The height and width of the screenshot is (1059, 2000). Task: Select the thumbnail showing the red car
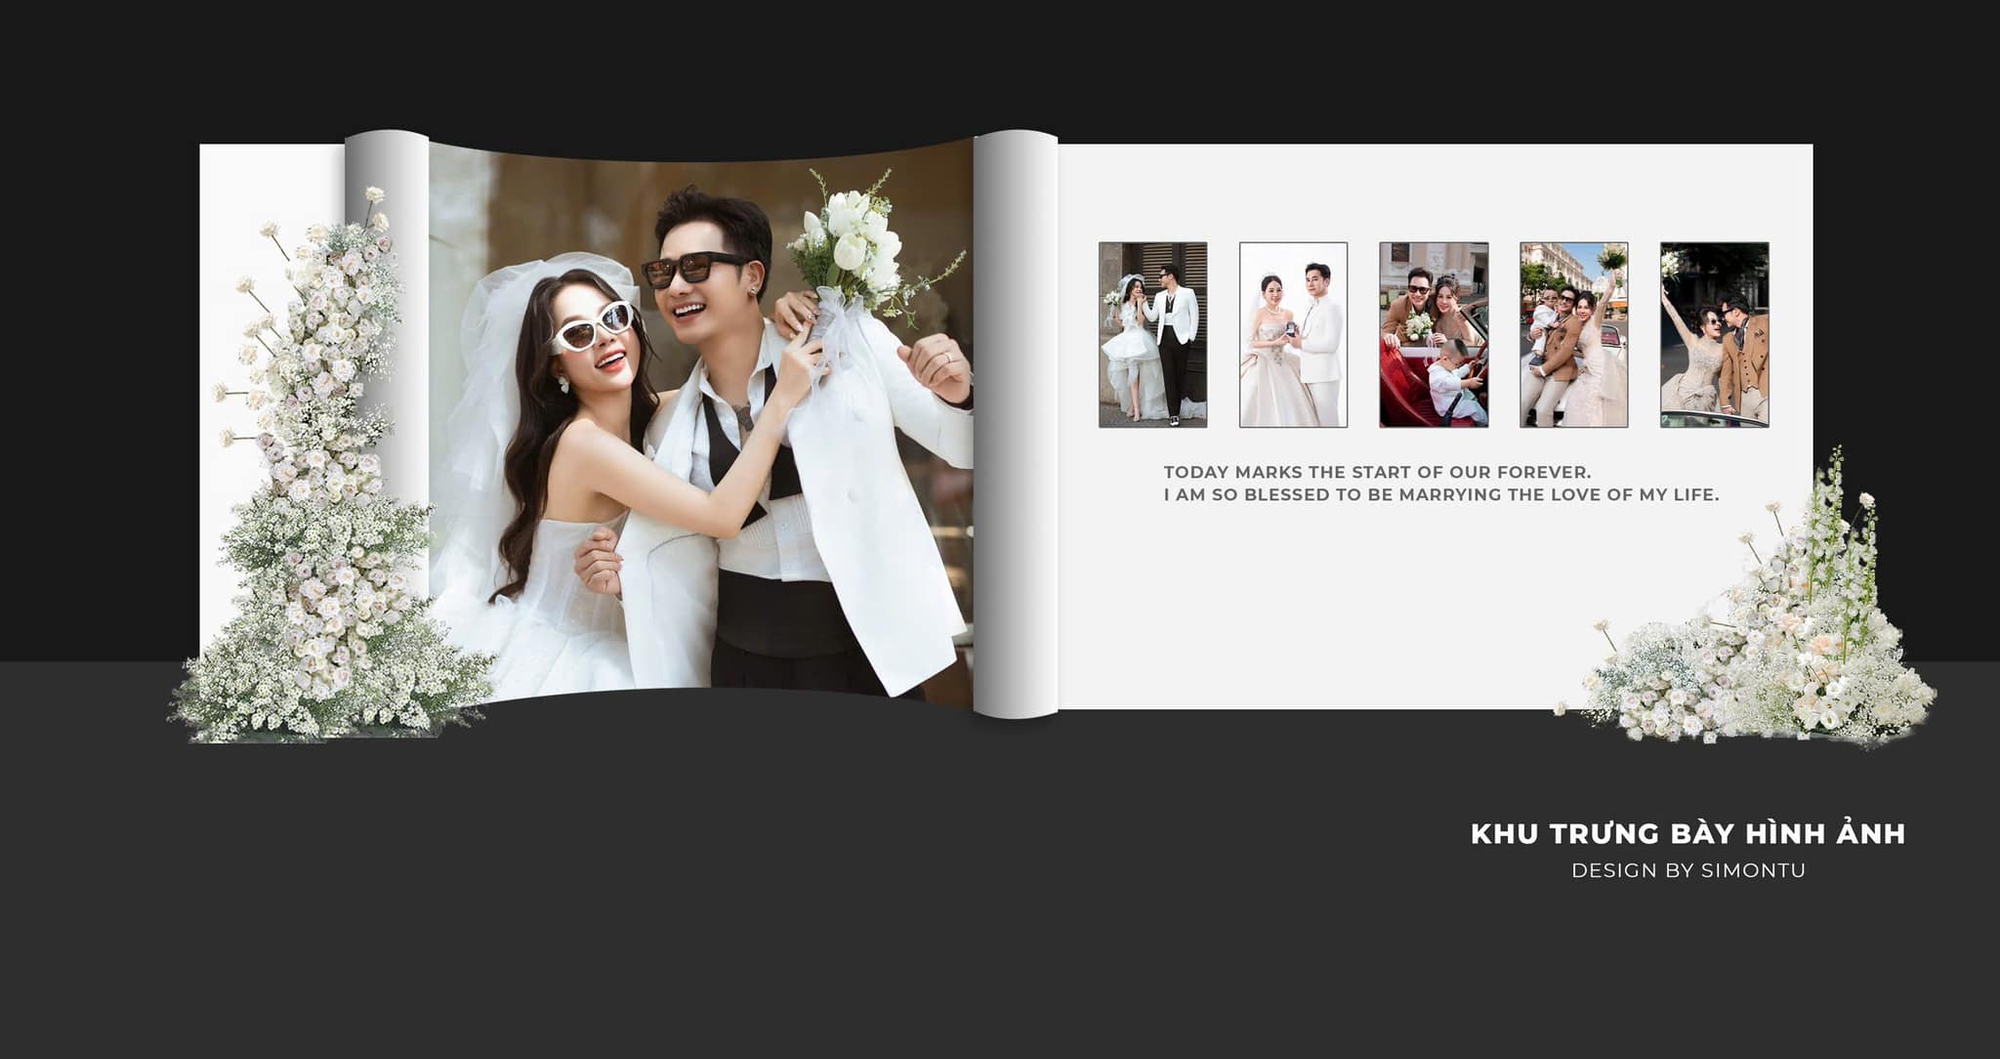click(x=1433, y=334)
